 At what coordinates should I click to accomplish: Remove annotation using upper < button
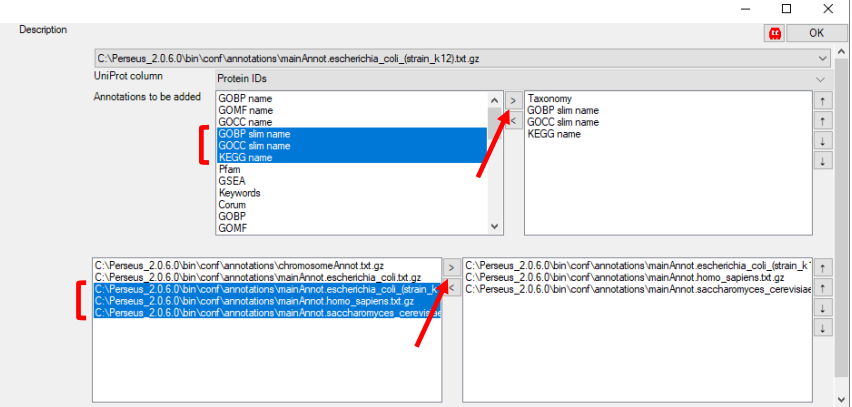pyautogui.click(x=513, y=121)
